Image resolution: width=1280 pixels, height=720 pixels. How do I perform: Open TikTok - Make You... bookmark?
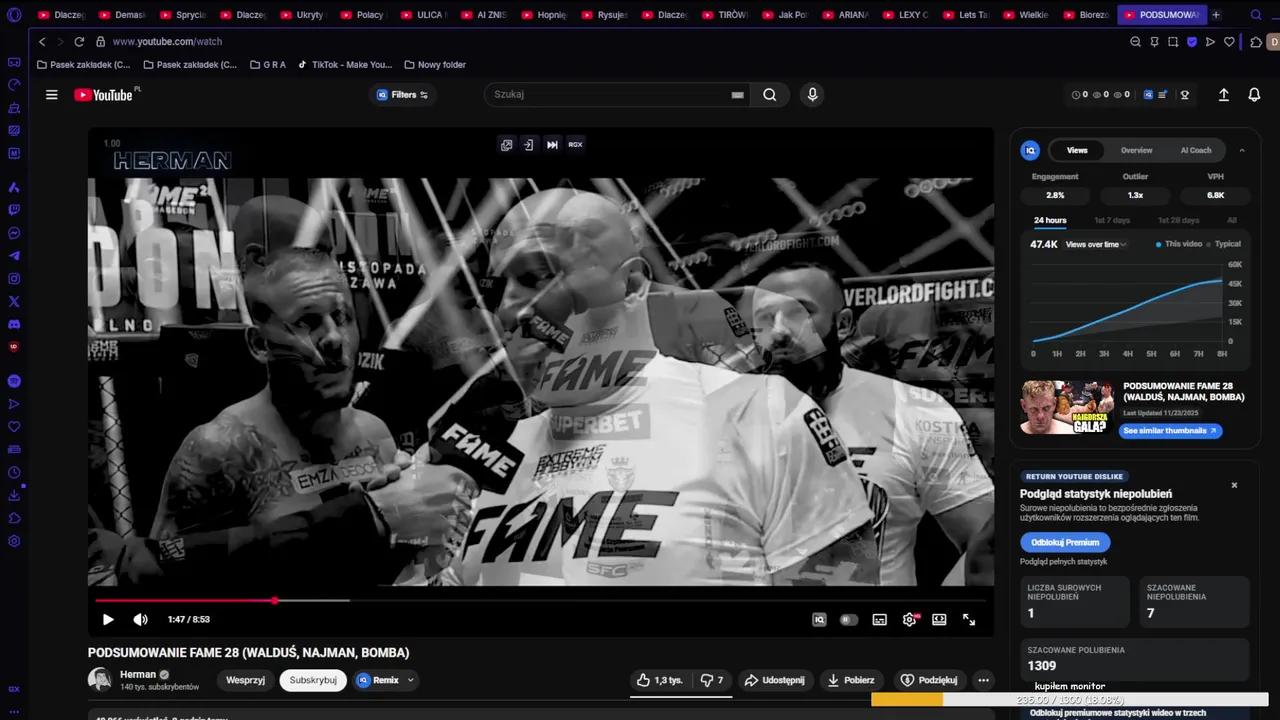[344, 65]
